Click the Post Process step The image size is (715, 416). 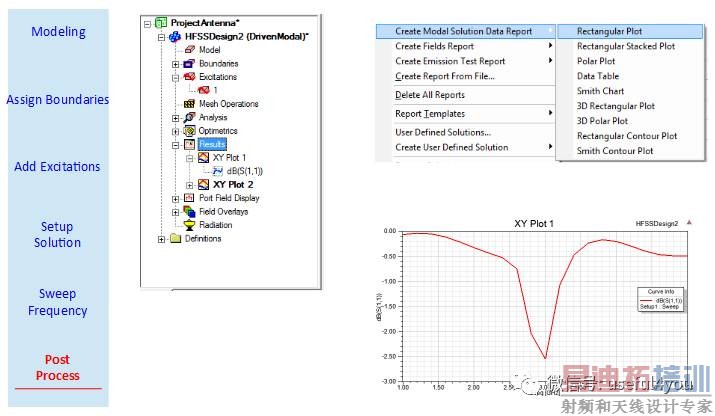tap(57, 367)
